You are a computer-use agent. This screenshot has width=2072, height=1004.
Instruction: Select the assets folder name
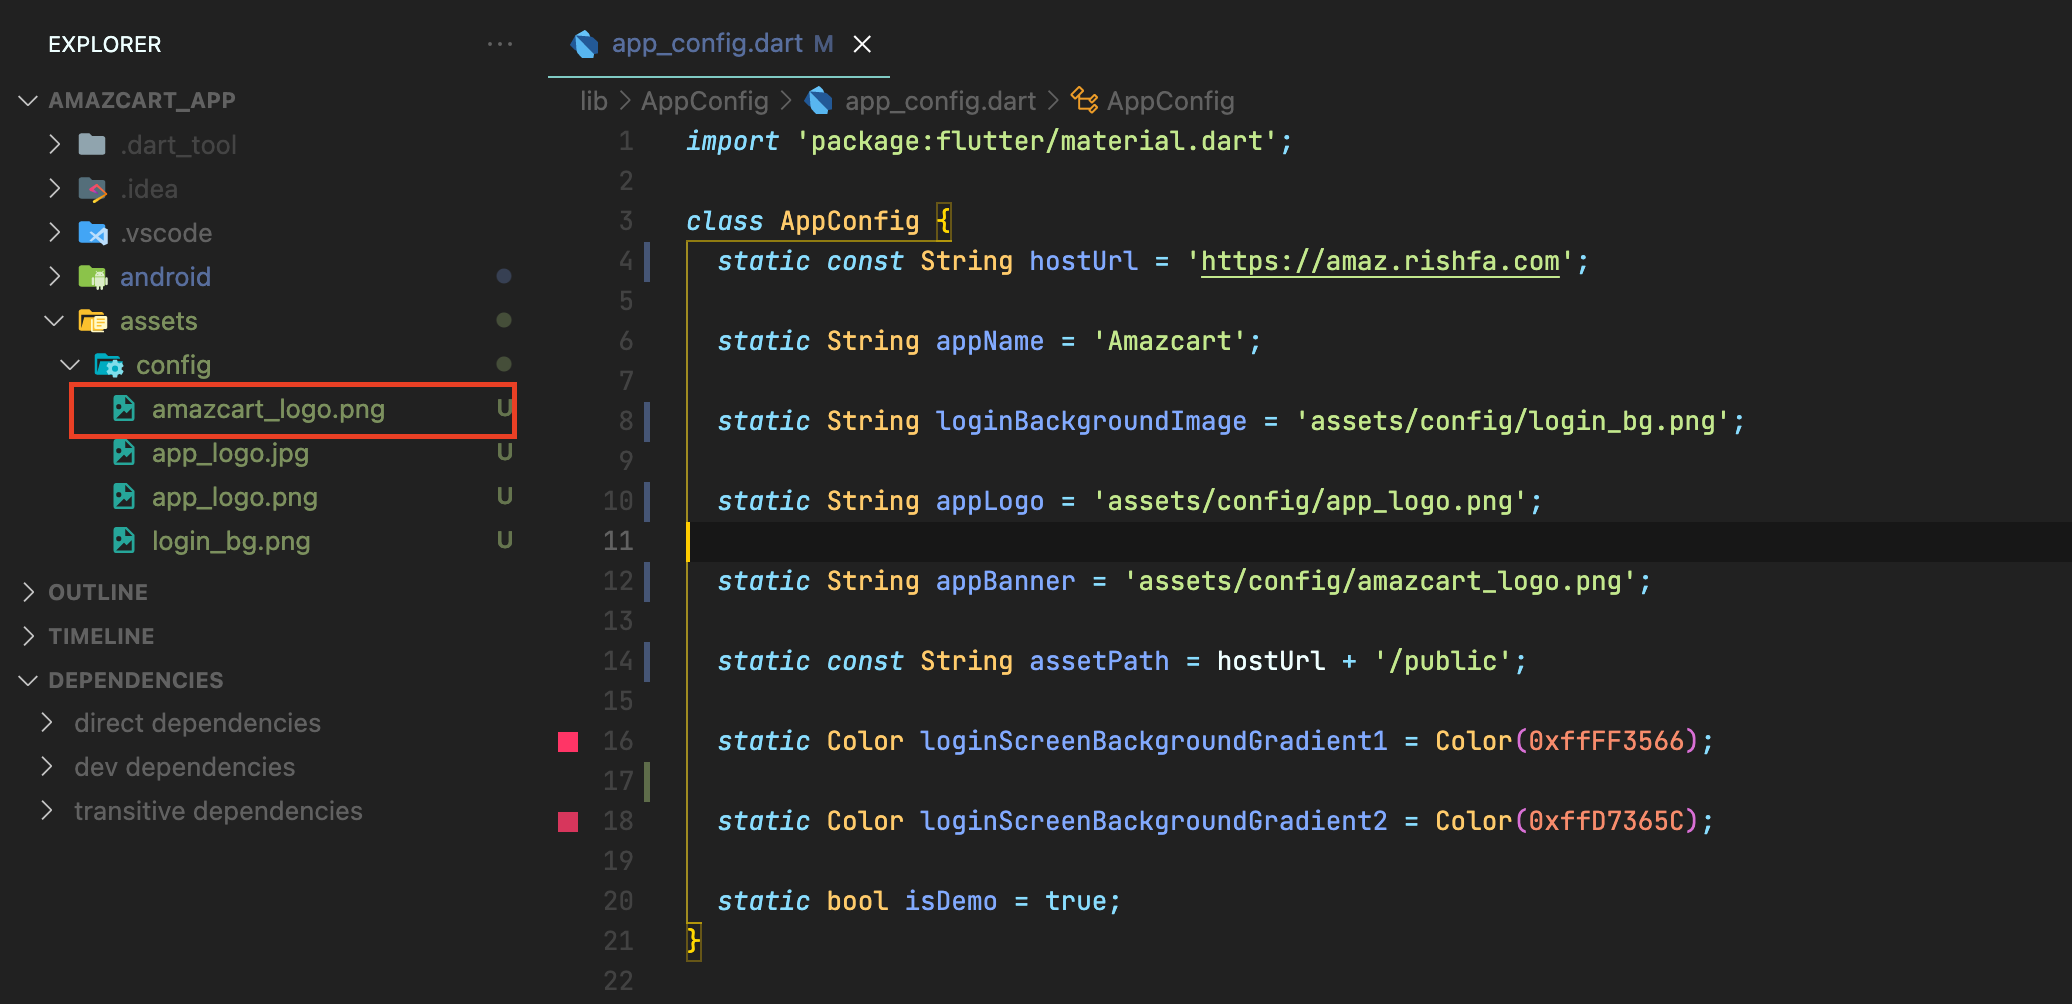159,321
